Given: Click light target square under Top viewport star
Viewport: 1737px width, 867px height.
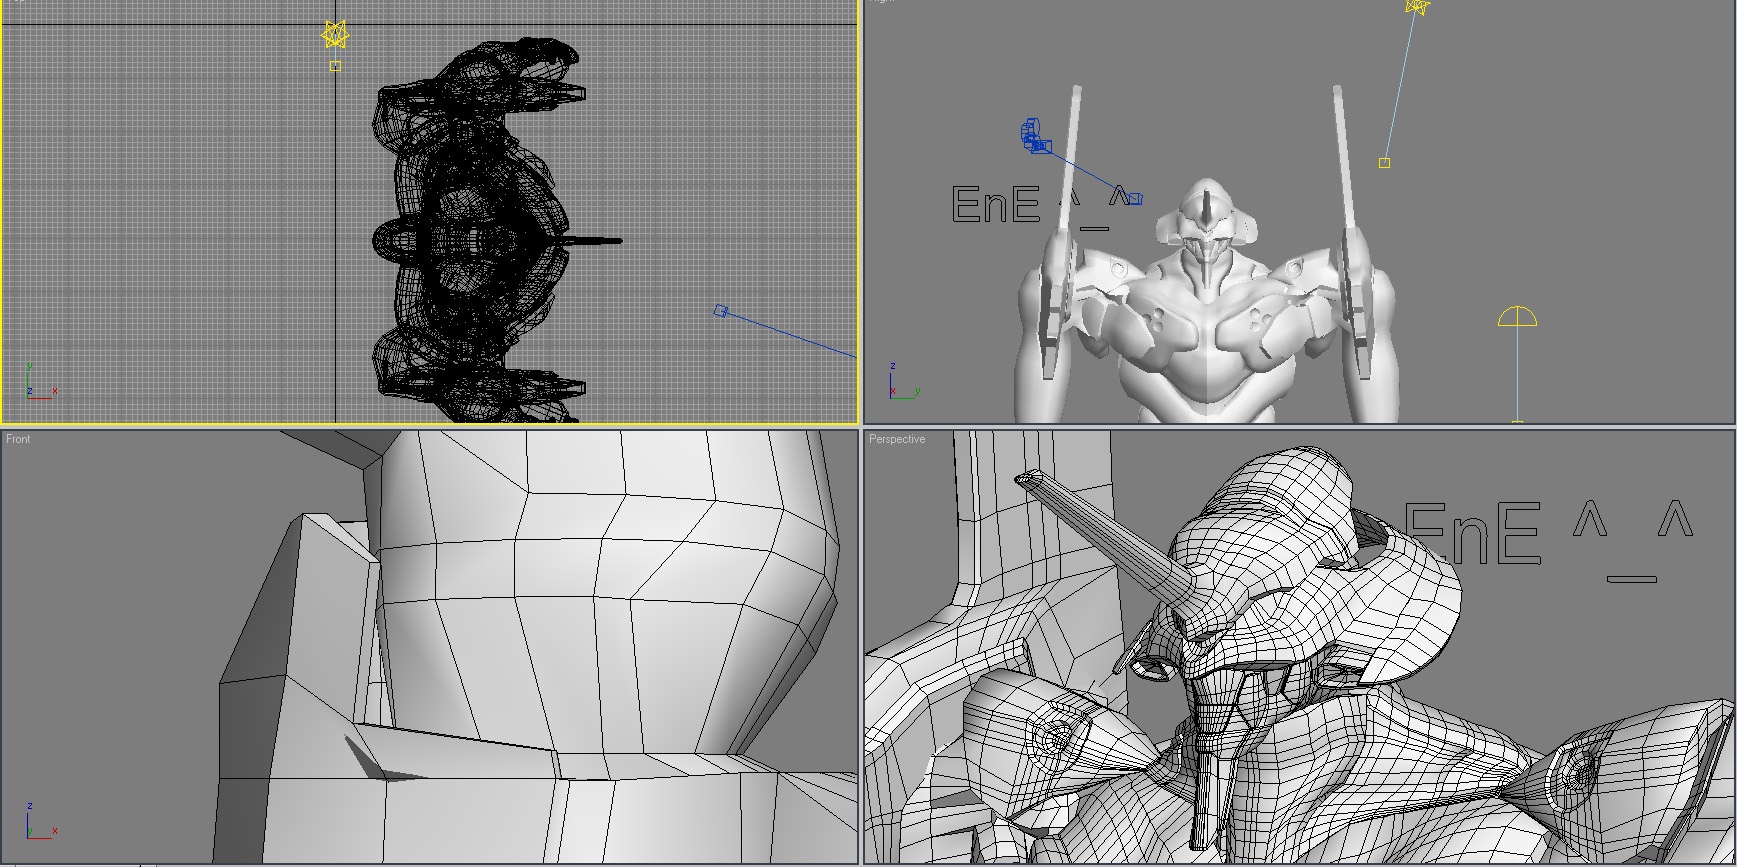Looking at the screenshot, I should [x=335, y=67].
